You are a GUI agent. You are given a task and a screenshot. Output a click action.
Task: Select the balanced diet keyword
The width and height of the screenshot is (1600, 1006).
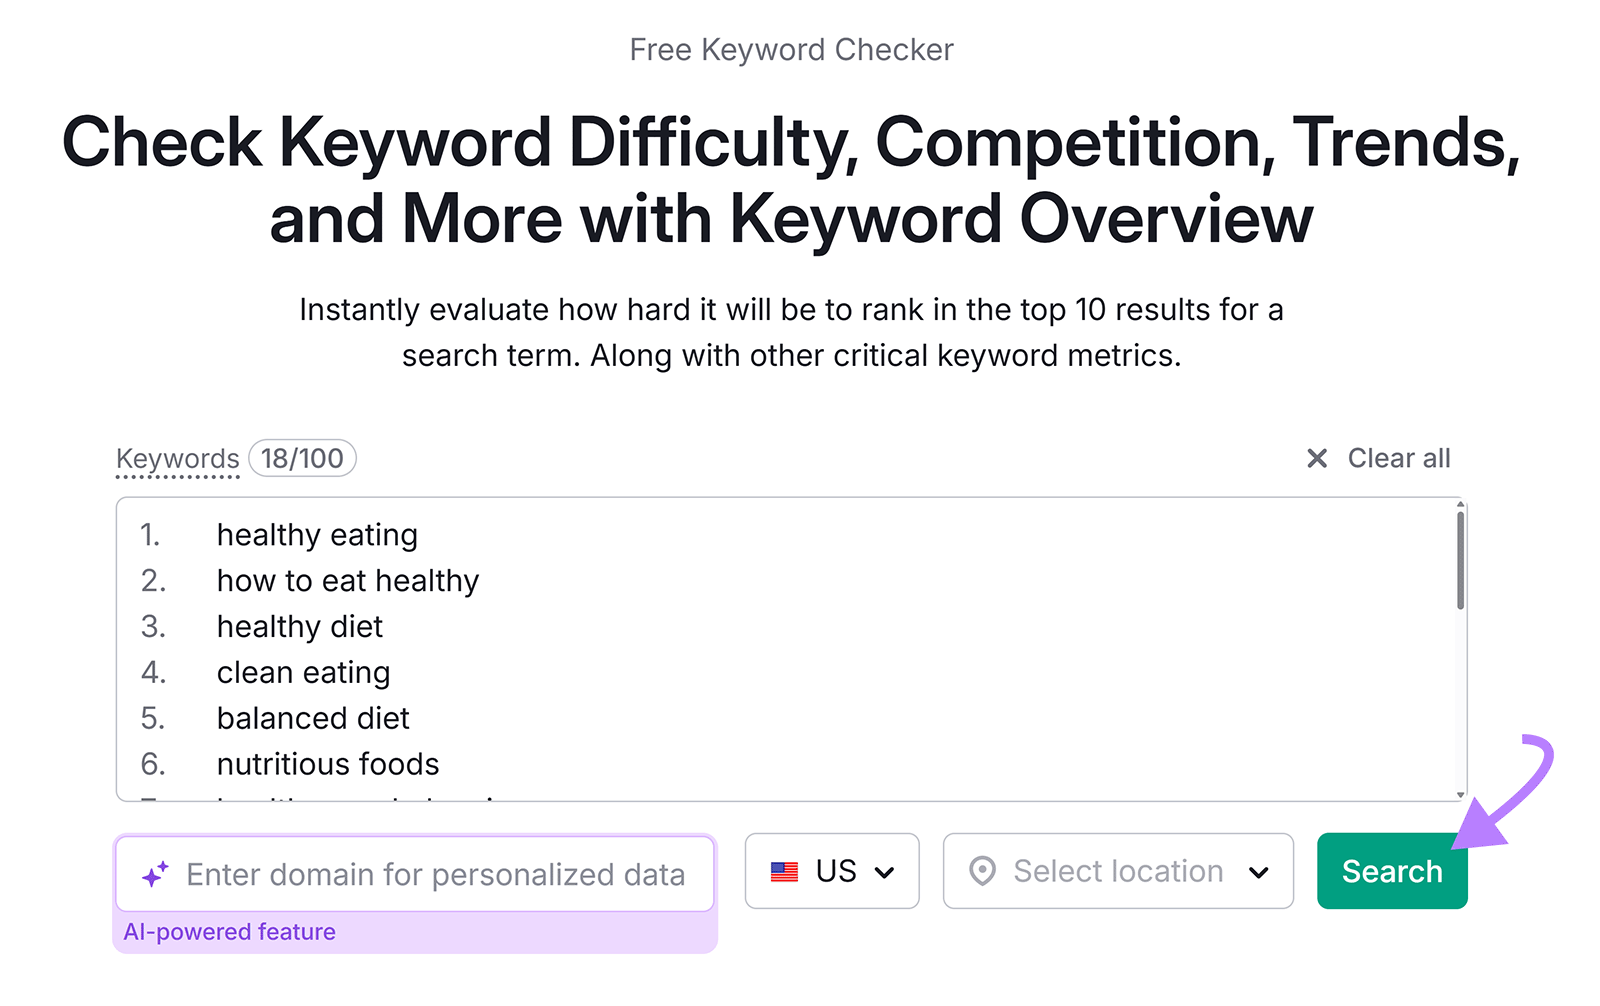[x=312, y=718]
